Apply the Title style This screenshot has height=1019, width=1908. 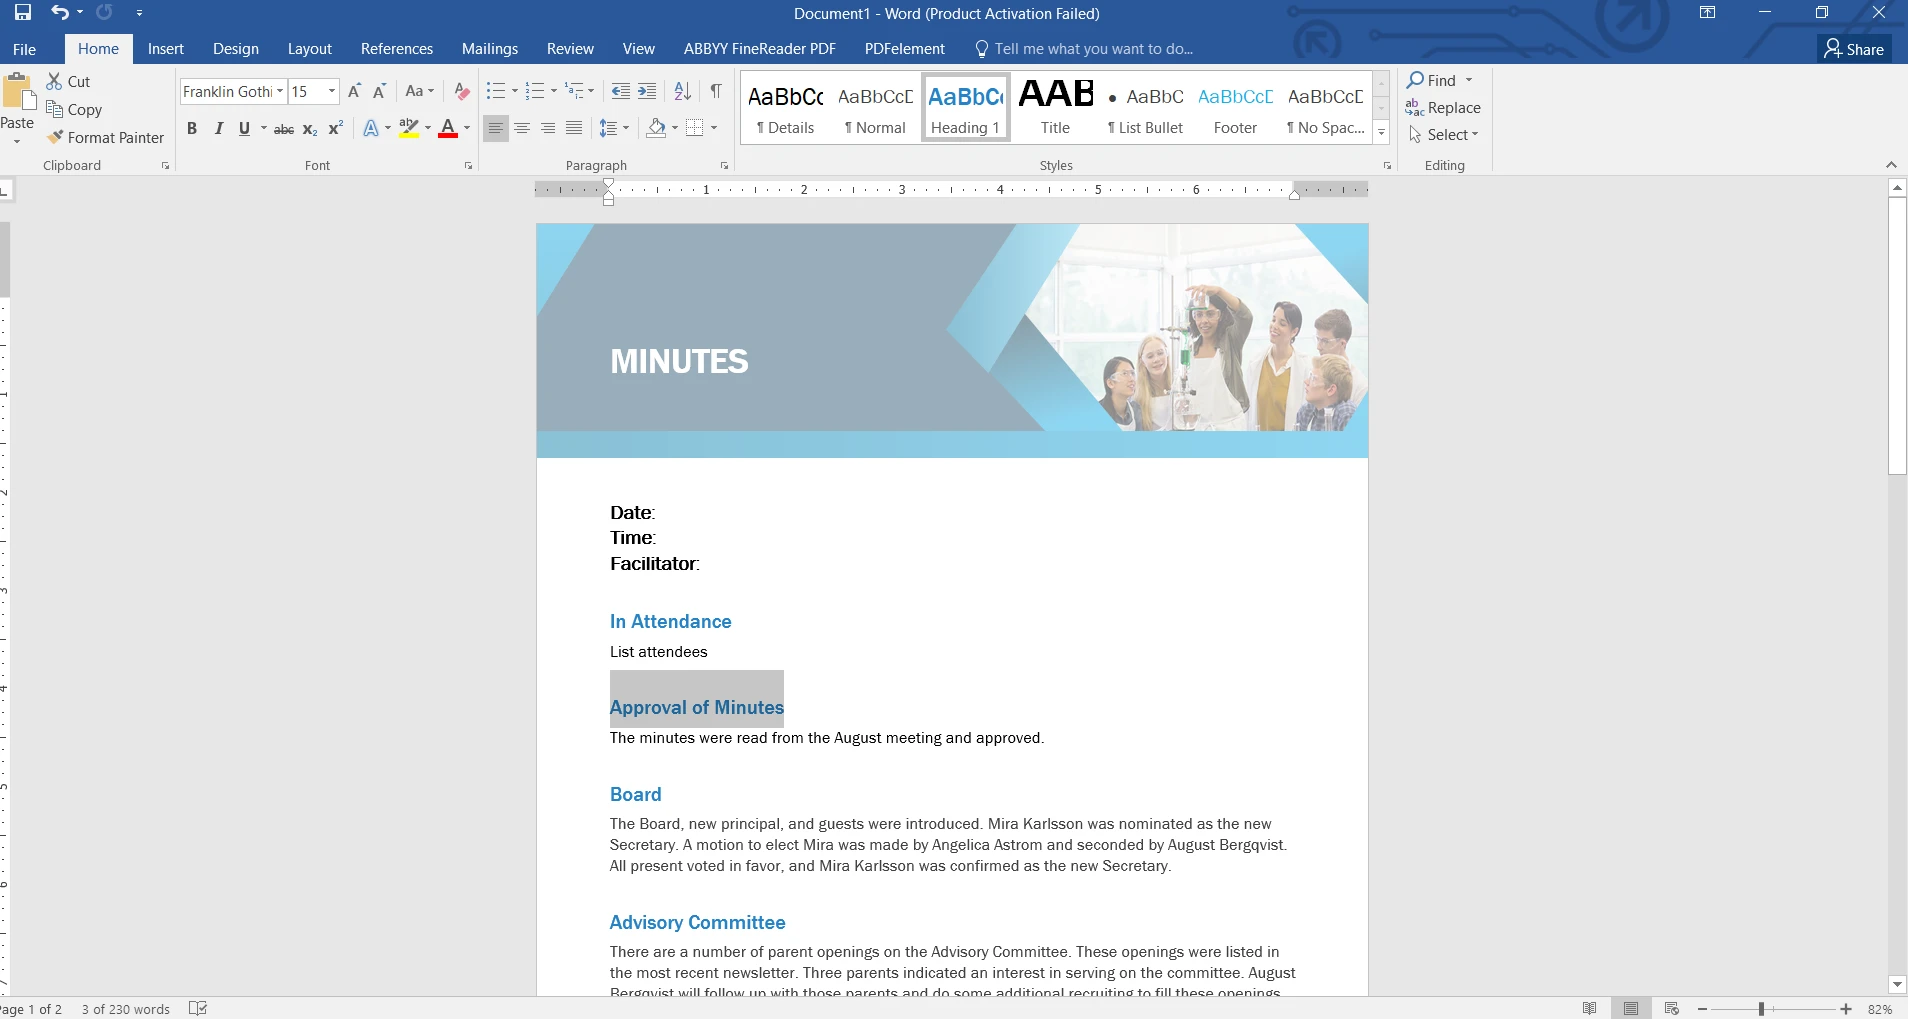pyautogui.click(x=1055, y=107)
